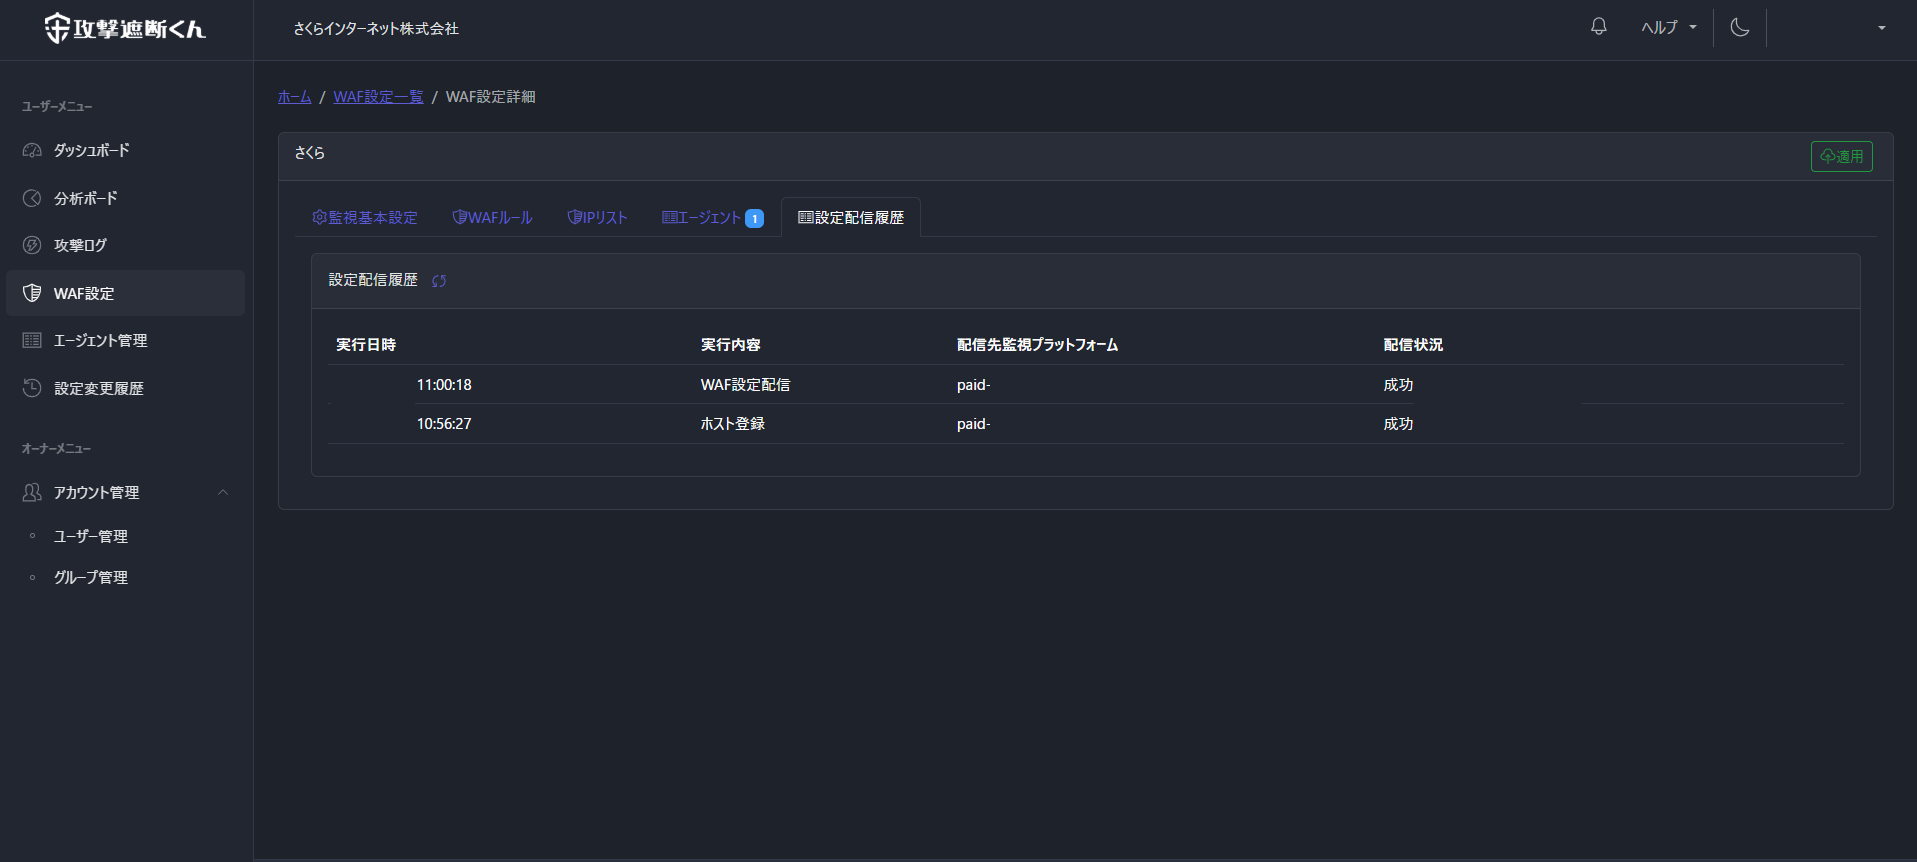Toggle dark mode moon icon

point(1740,27)
